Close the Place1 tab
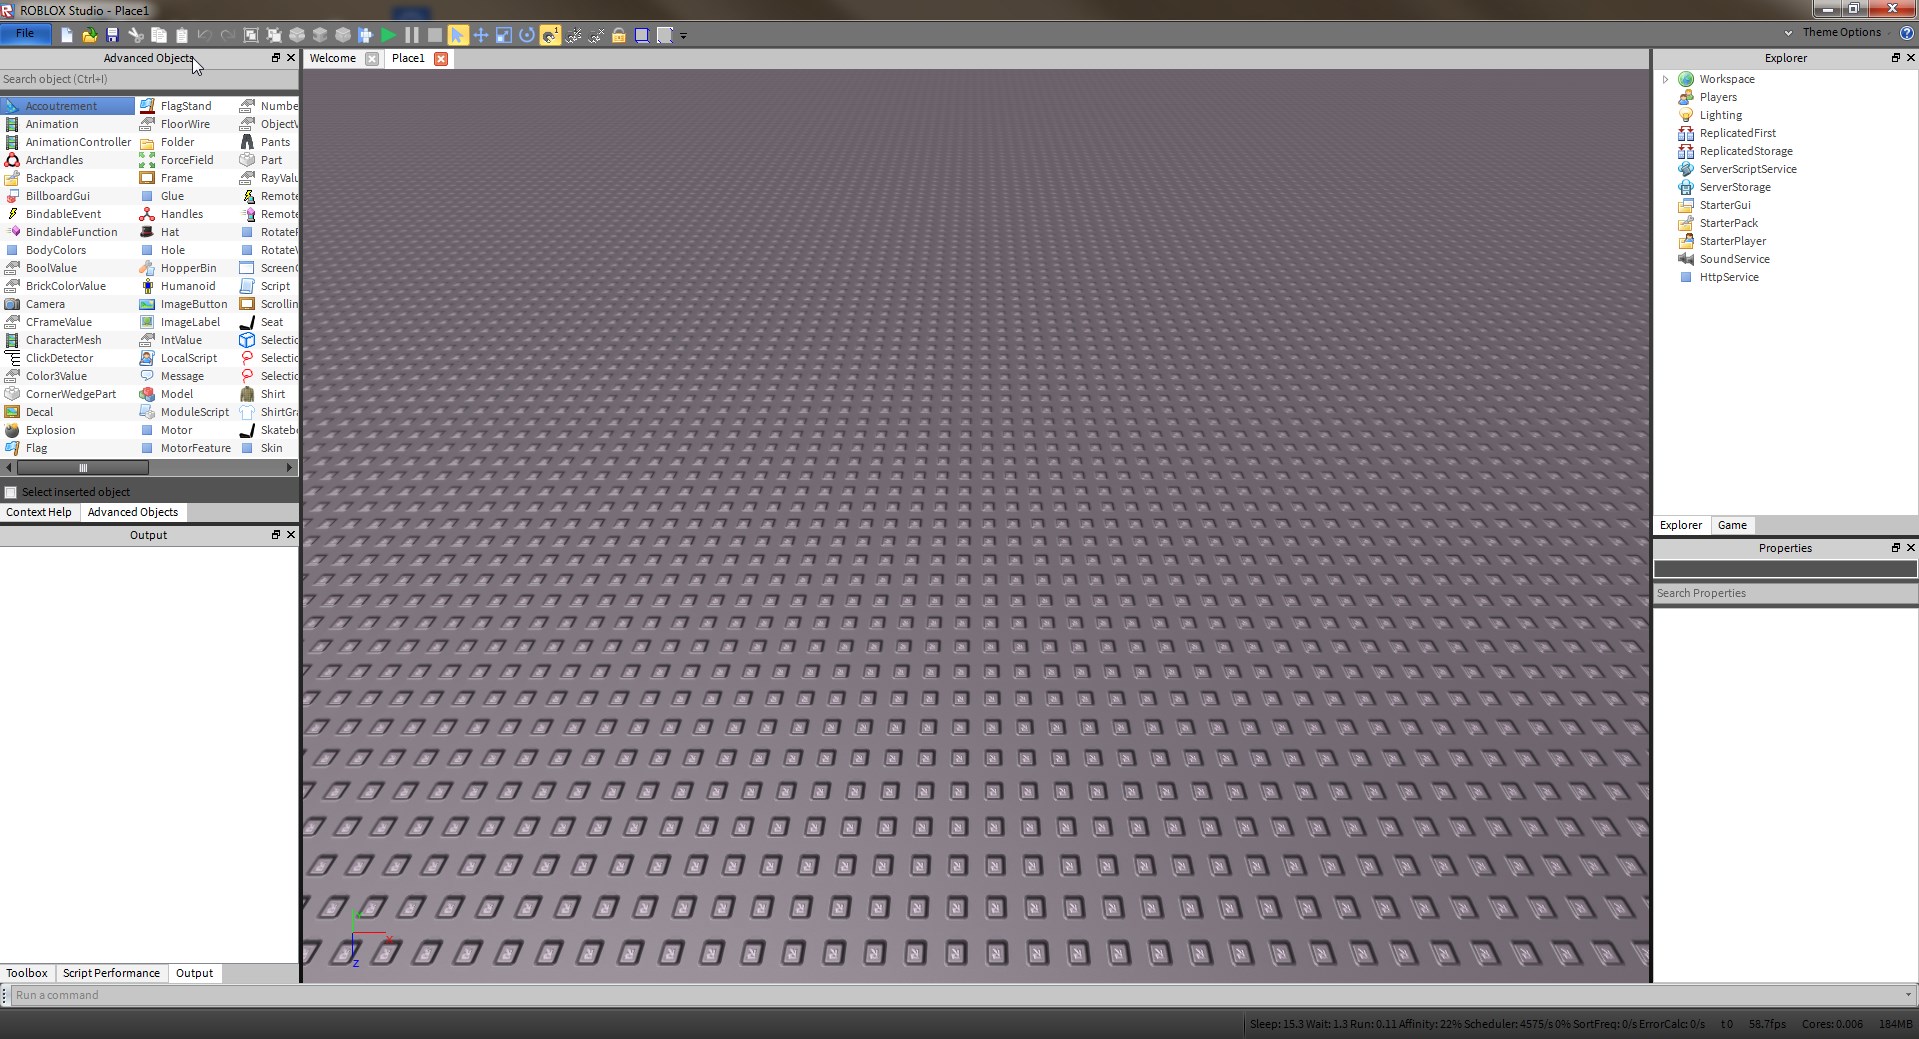Image resolution: width=1919 pixels, height=1039 pixels. [x=441, y=58]
